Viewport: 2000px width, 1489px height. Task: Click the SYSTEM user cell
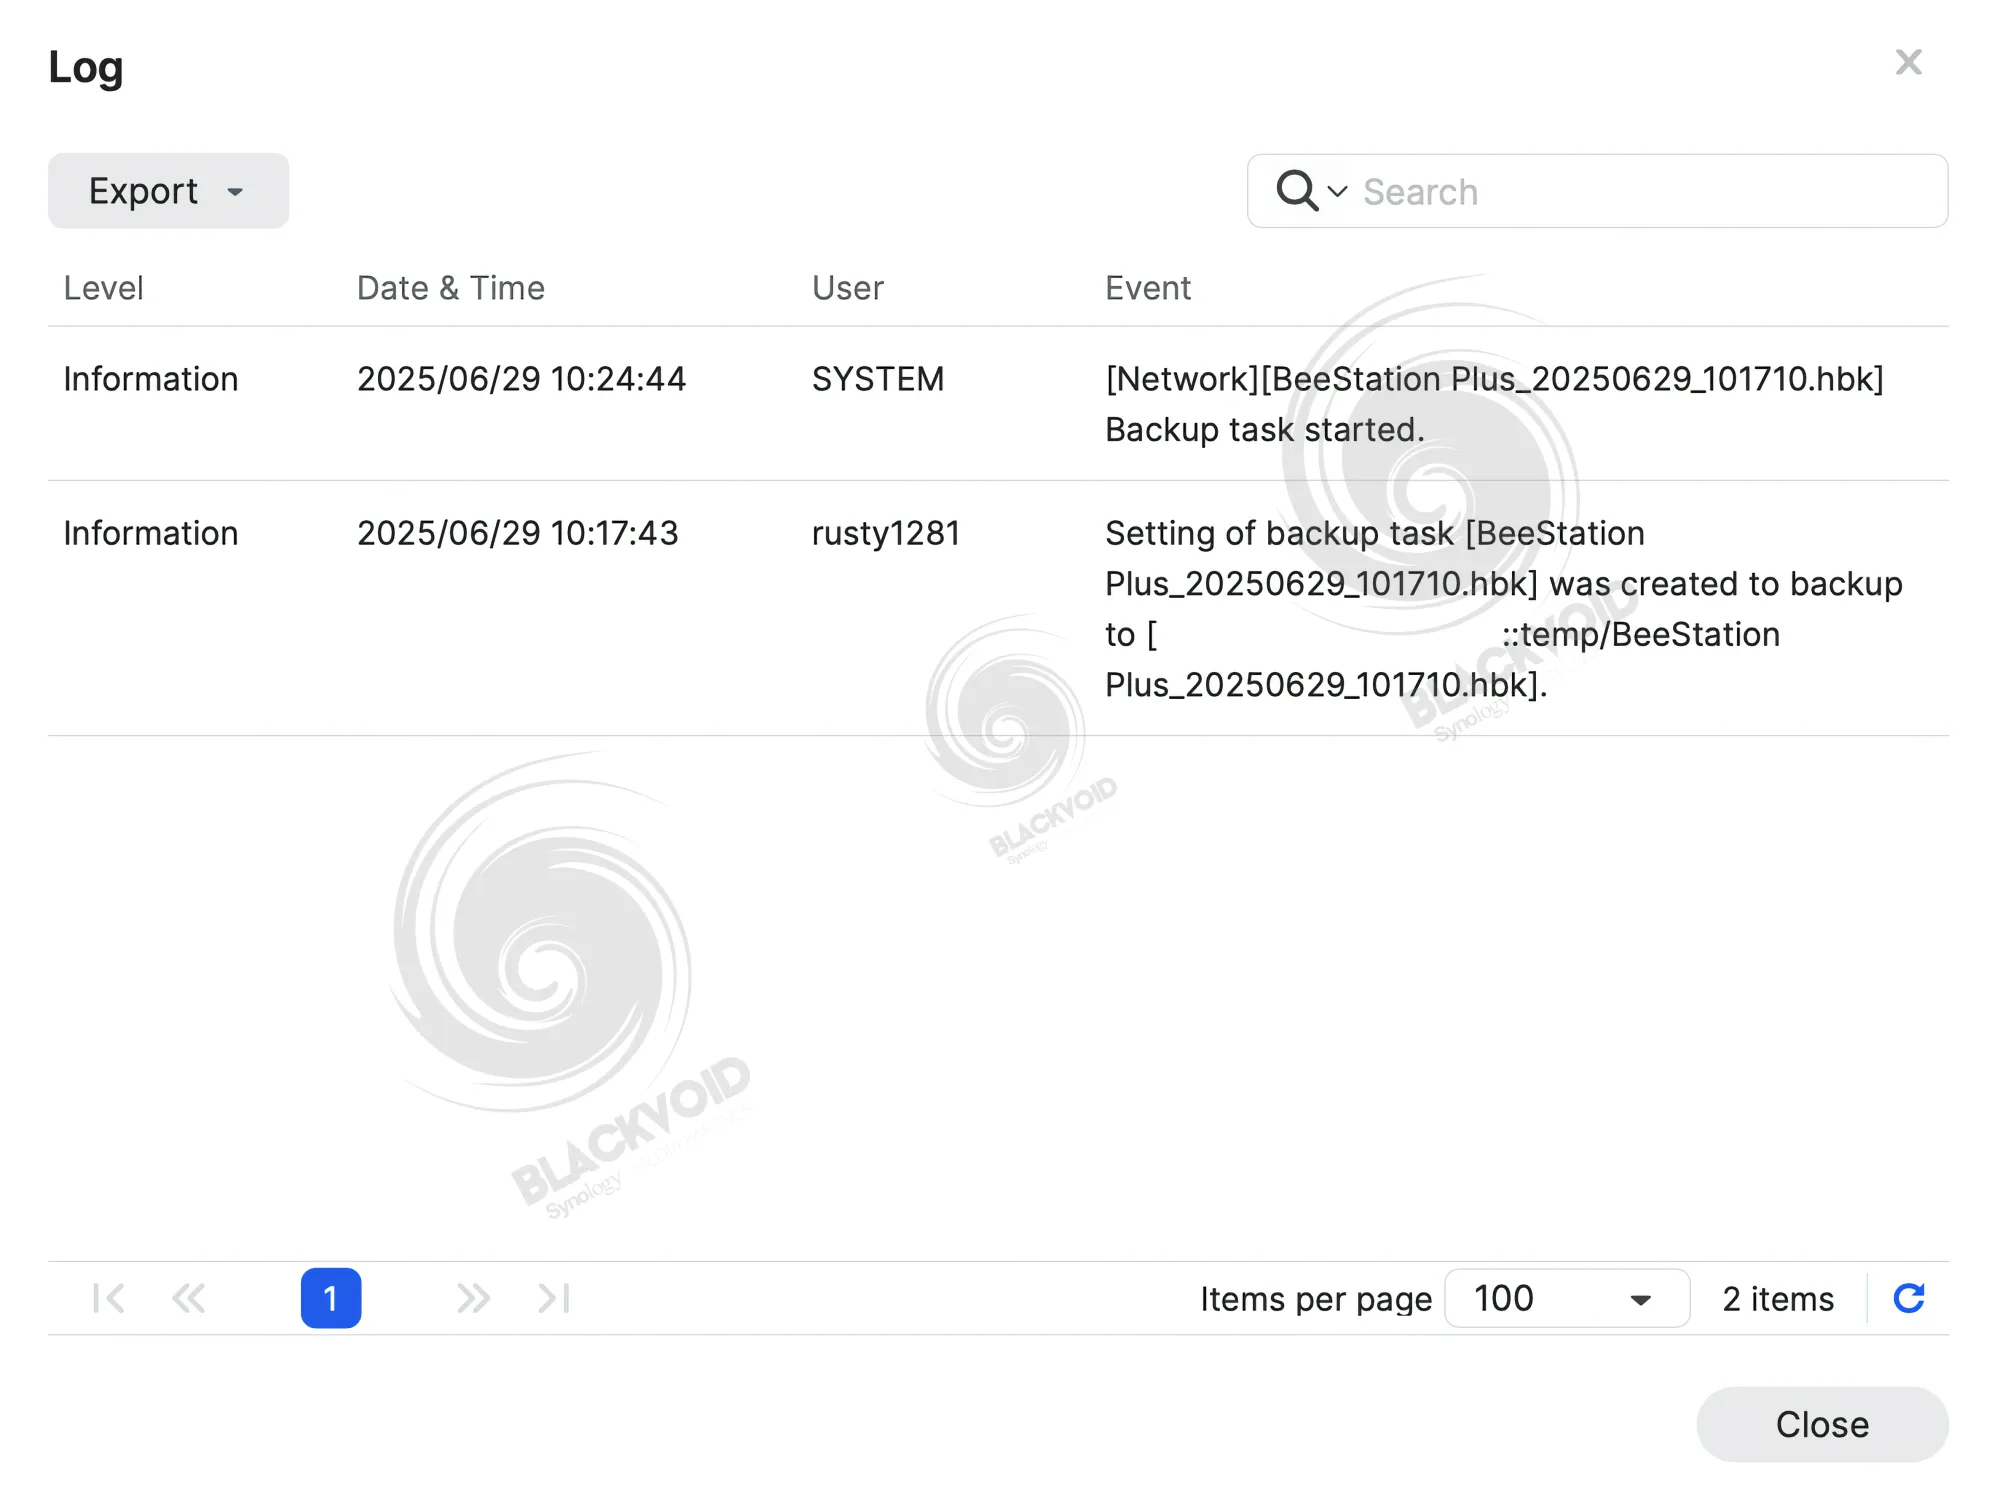coord(878,379)
